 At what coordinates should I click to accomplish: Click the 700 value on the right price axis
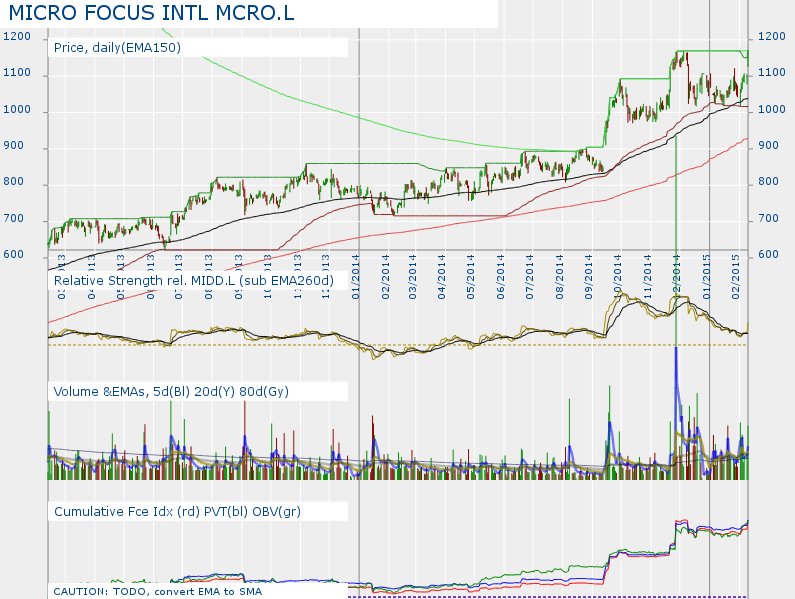[769, 219]
